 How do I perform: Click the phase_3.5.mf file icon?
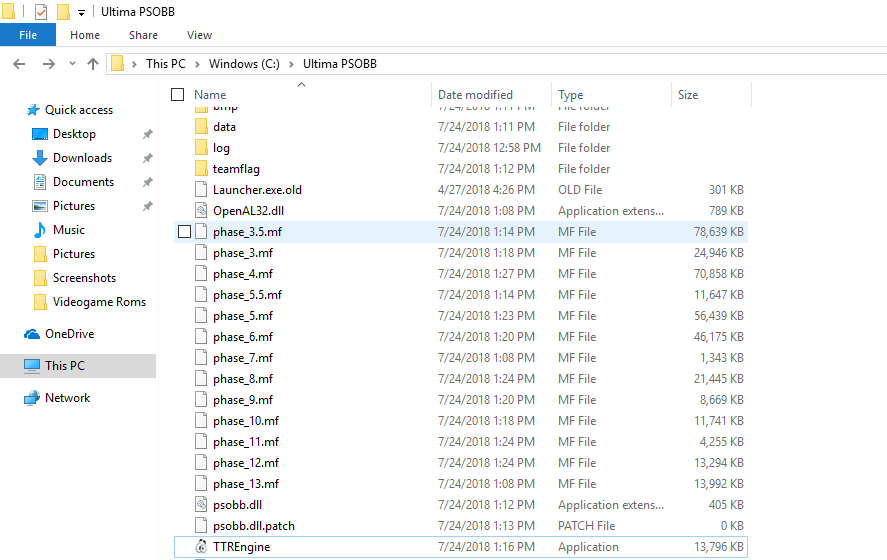(201, 231)
